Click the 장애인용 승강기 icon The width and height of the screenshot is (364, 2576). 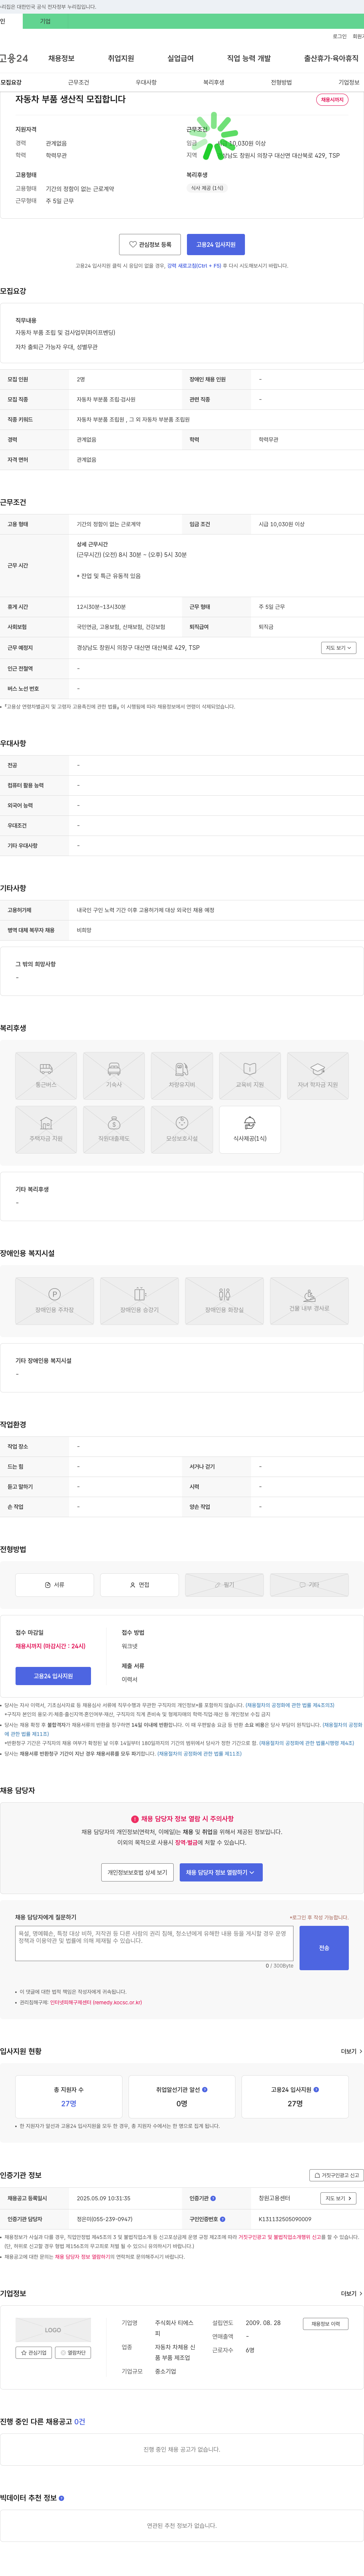(x=140, y=1301)
